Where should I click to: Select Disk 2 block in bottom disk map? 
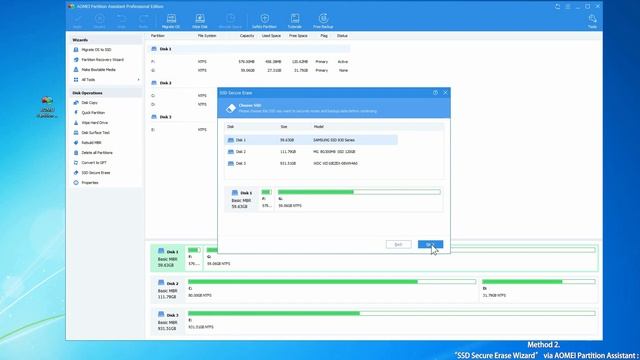click(168, 290)
